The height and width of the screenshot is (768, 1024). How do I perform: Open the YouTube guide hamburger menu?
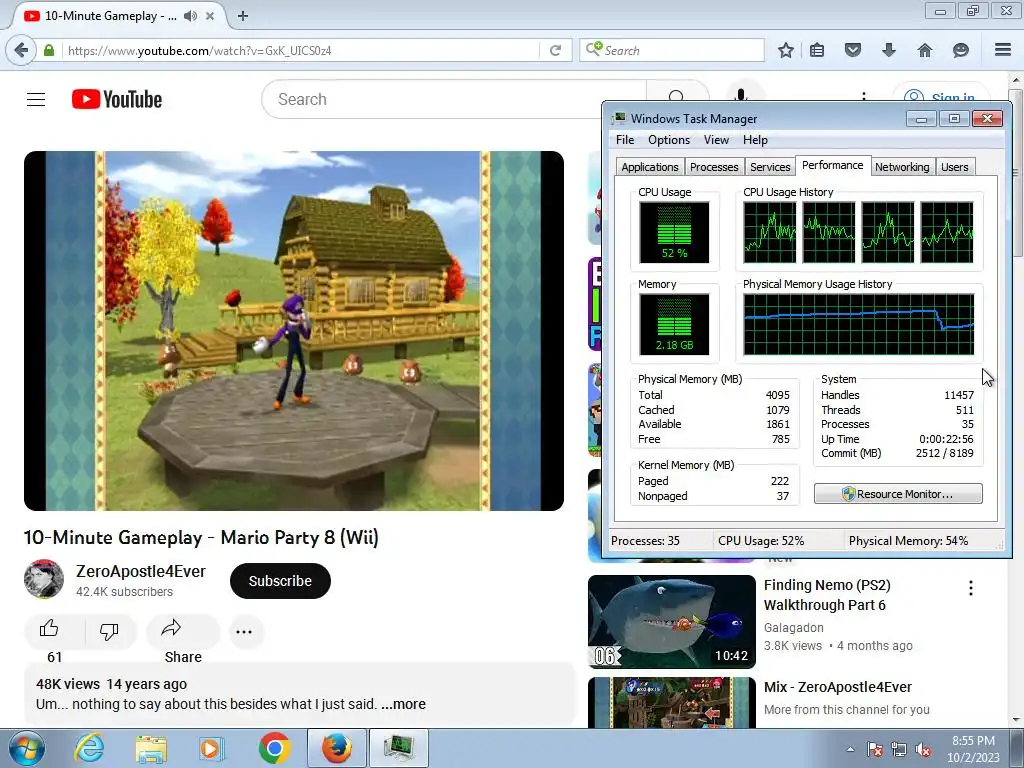pyautogui.click(x=36, y=99)
